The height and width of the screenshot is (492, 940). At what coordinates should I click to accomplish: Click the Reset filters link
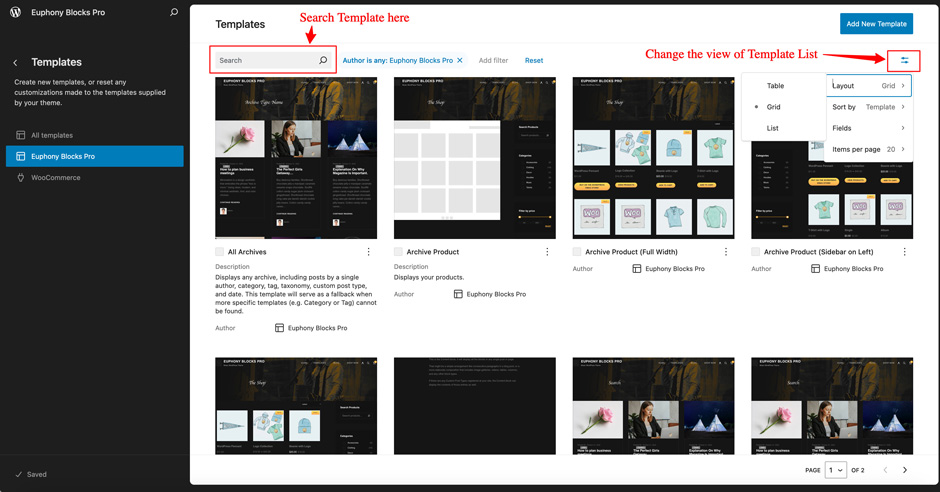tap(534, 61)
